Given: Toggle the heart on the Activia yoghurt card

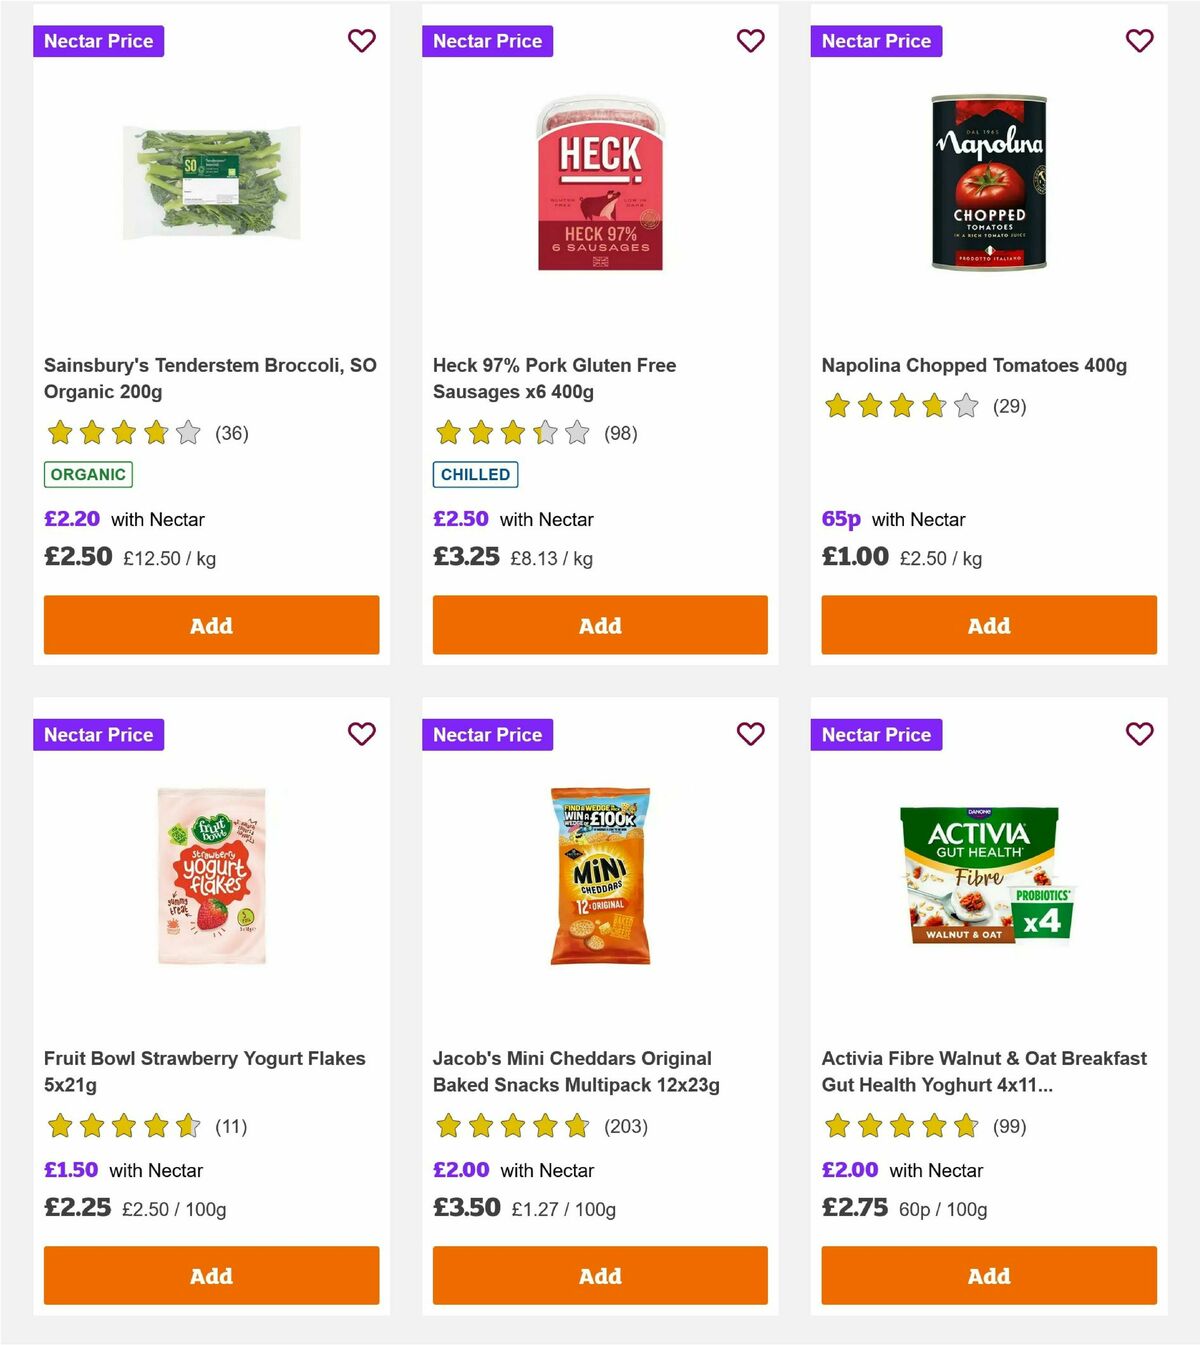Looking at the screenshot, I should tap(1139, 733).
